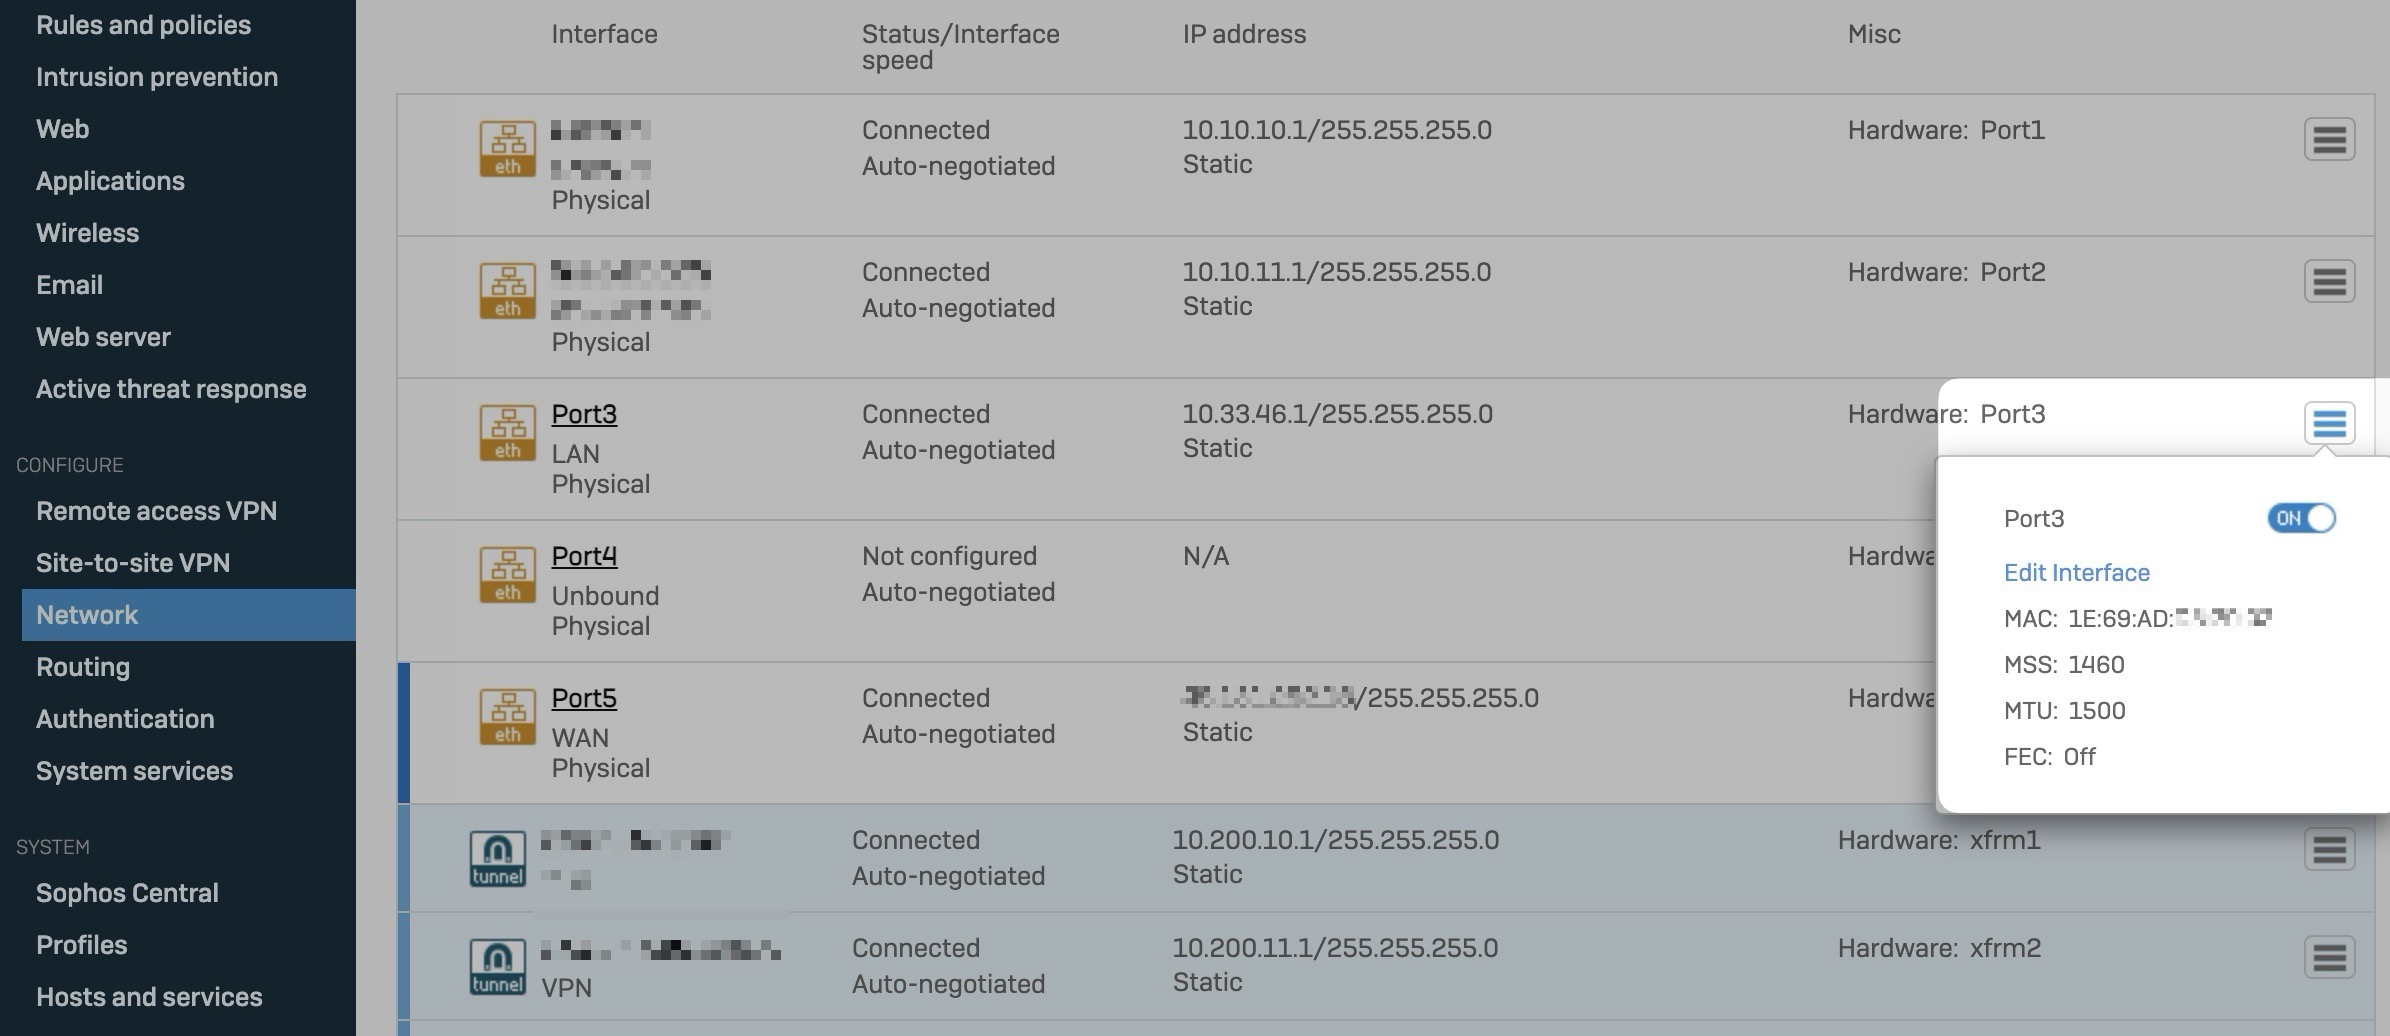Click the eth icon in the 10.10.10.1 row
Image resolution: width=2390 pixels, height=1036 pixels.
click(x=507, y=148)
